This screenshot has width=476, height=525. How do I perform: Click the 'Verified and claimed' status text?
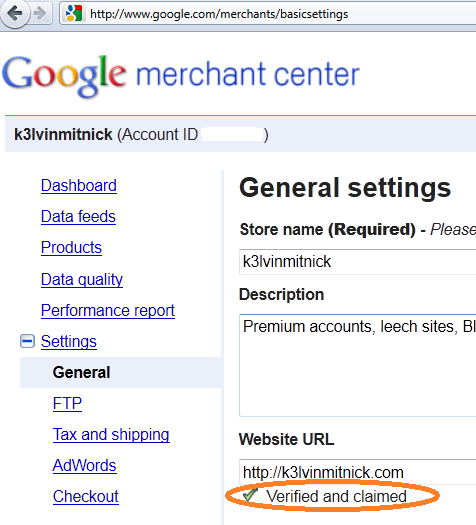point(336,496)
